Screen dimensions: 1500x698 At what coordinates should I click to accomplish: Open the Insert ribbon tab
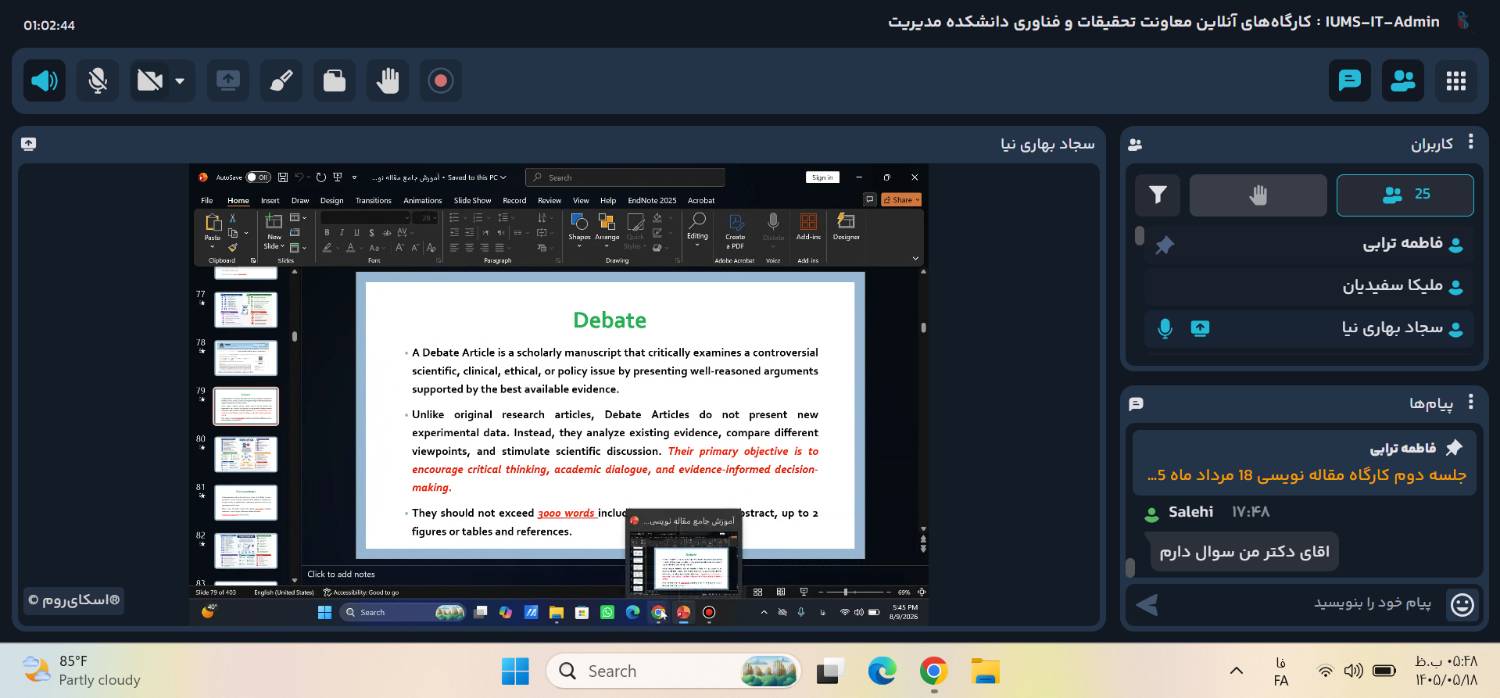[270, 200]
